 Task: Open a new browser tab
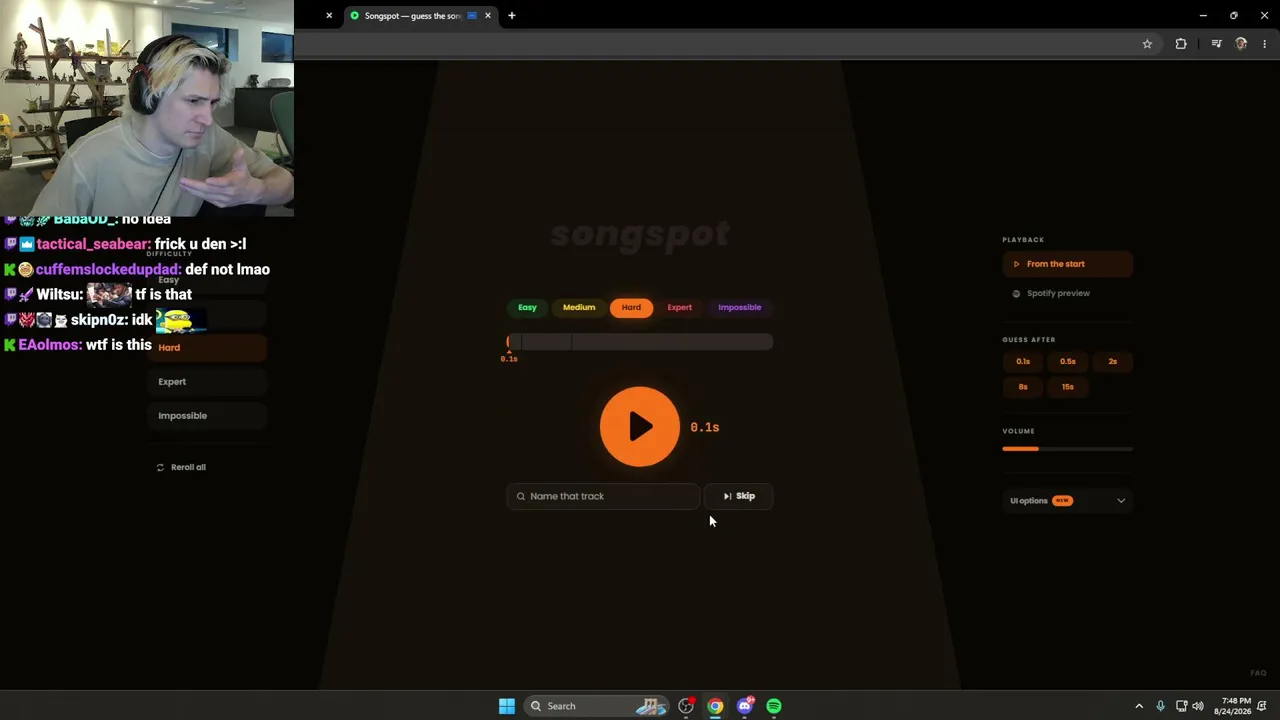pyautogui.click(x=512, y=16)
